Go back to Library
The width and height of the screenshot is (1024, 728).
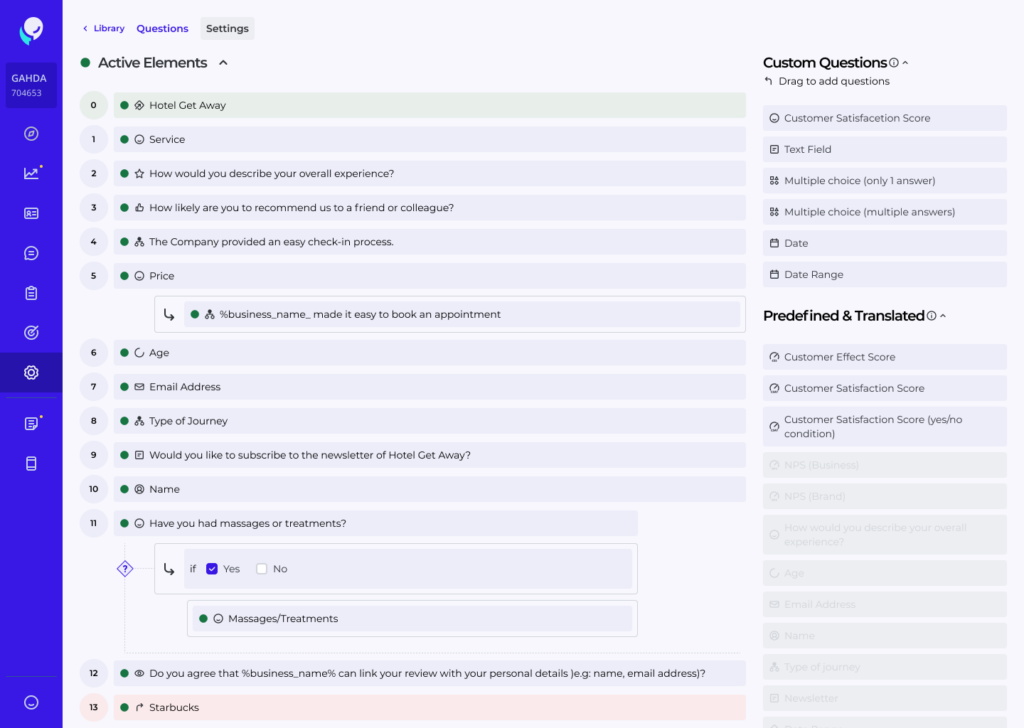tap(104, 29)
